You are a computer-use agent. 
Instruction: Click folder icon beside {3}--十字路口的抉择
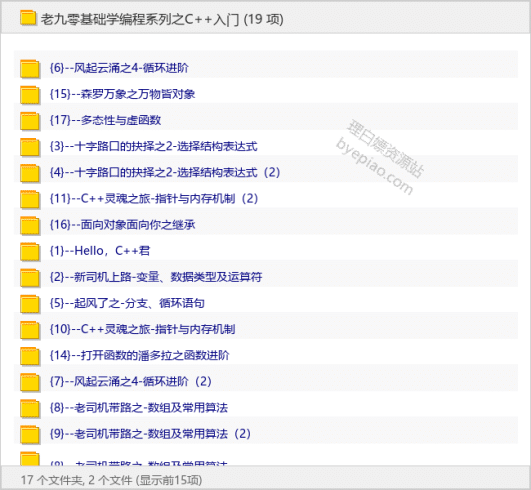pos(30,147)
